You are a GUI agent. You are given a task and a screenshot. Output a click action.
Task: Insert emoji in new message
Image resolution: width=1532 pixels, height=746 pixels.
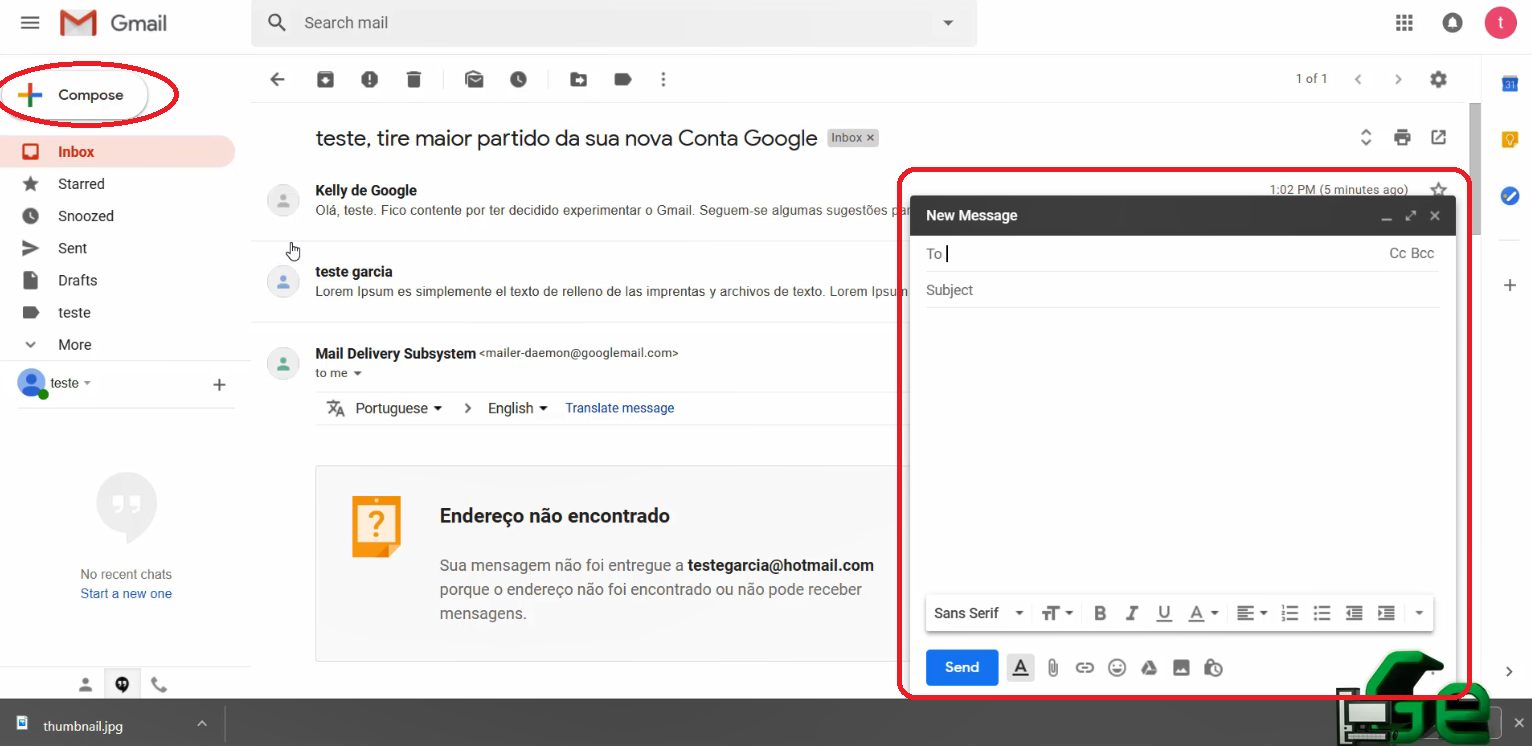(x=1117, y=668)
